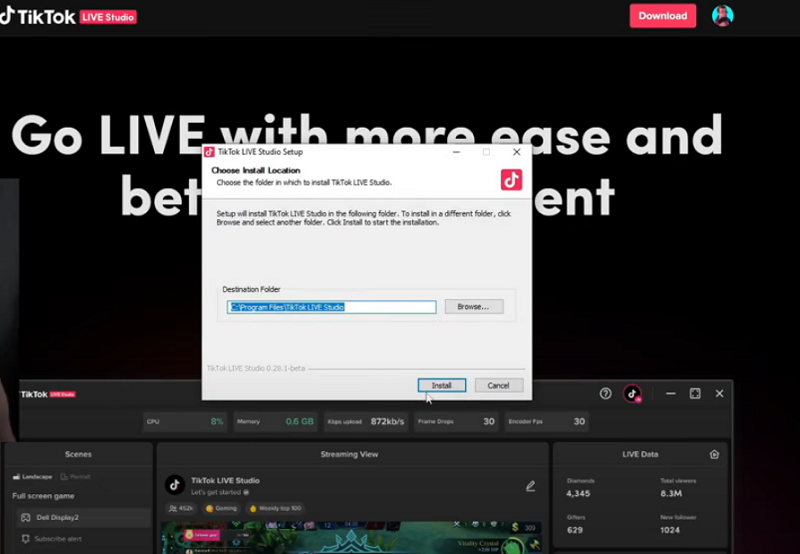Click the game stream preview thumbnail

coord(351,538)
